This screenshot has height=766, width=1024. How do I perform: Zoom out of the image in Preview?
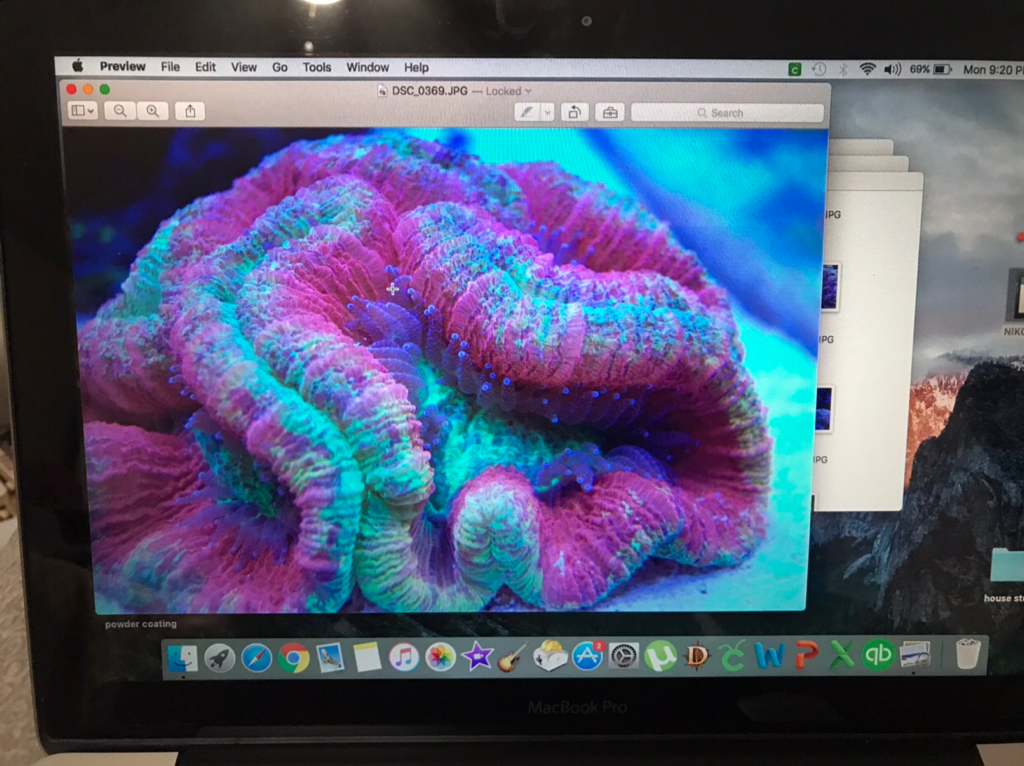pos(120,111)
